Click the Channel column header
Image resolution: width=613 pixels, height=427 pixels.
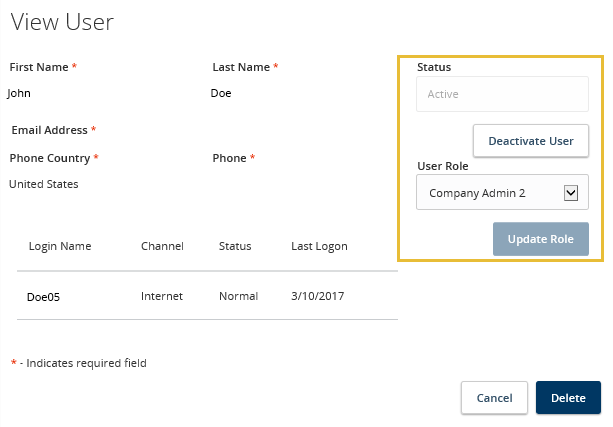tap(163, 246)
